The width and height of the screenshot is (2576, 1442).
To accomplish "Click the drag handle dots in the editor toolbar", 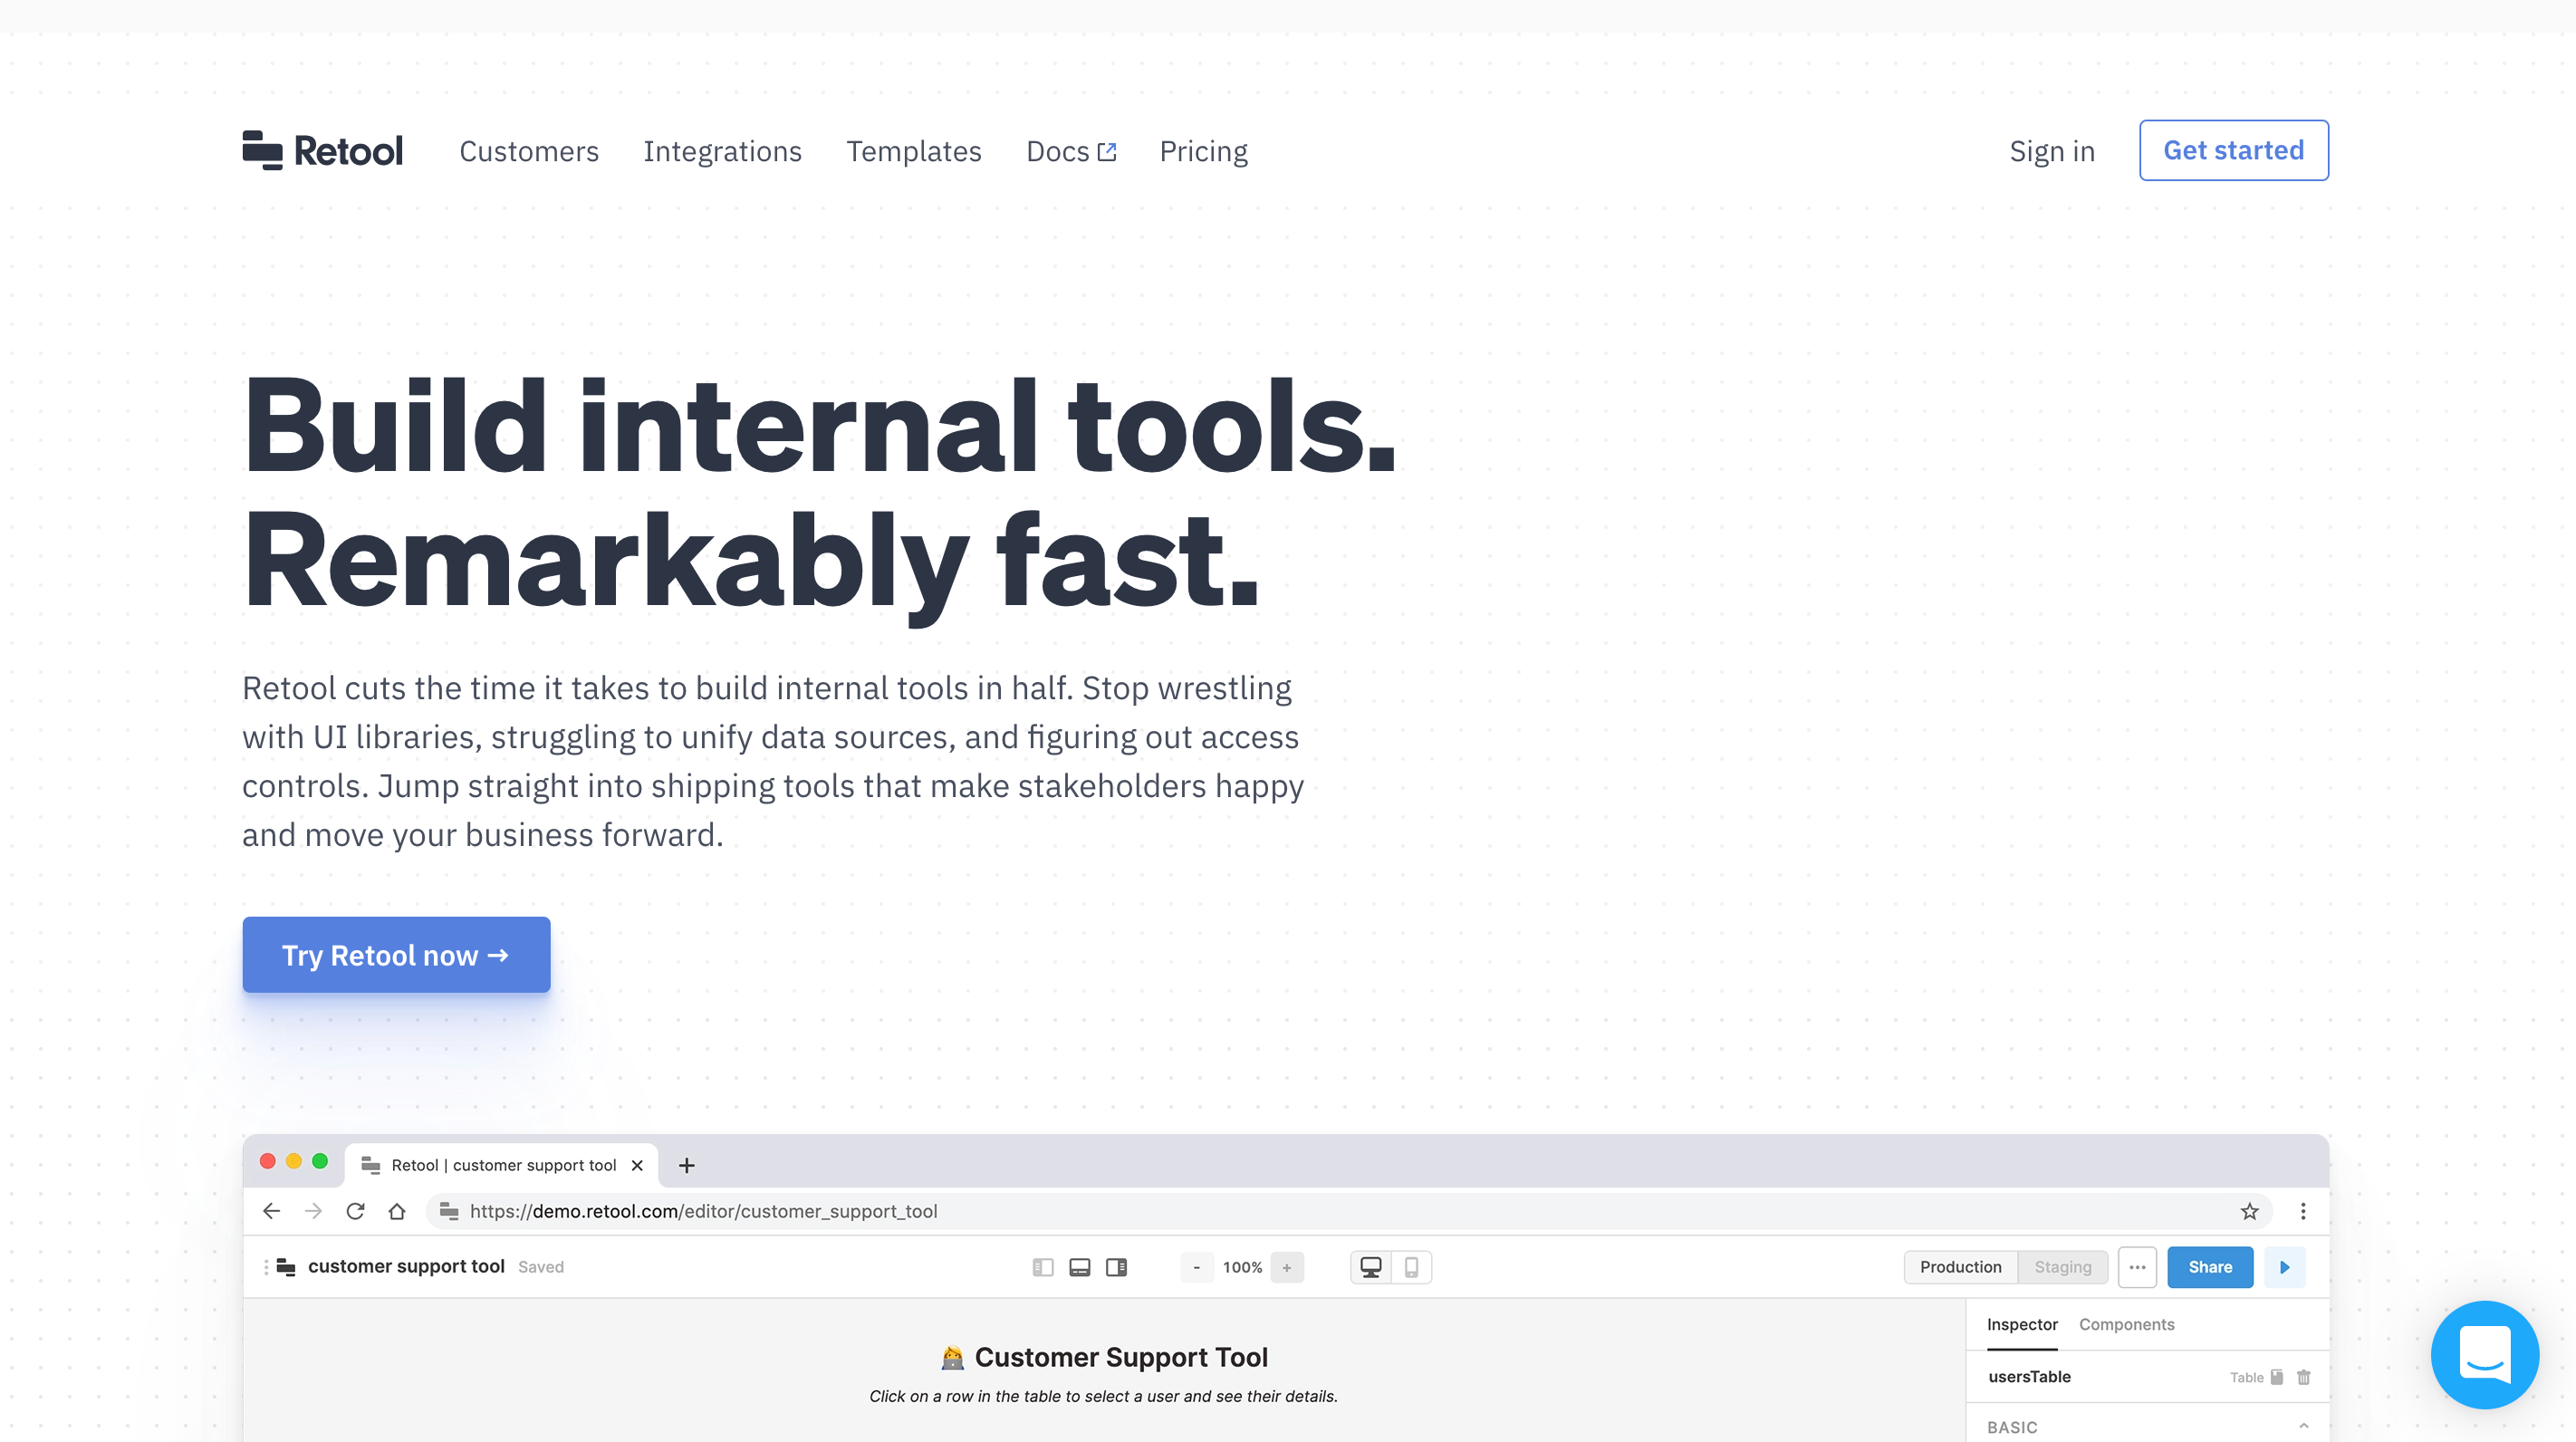I will [x=266, y=1267].
